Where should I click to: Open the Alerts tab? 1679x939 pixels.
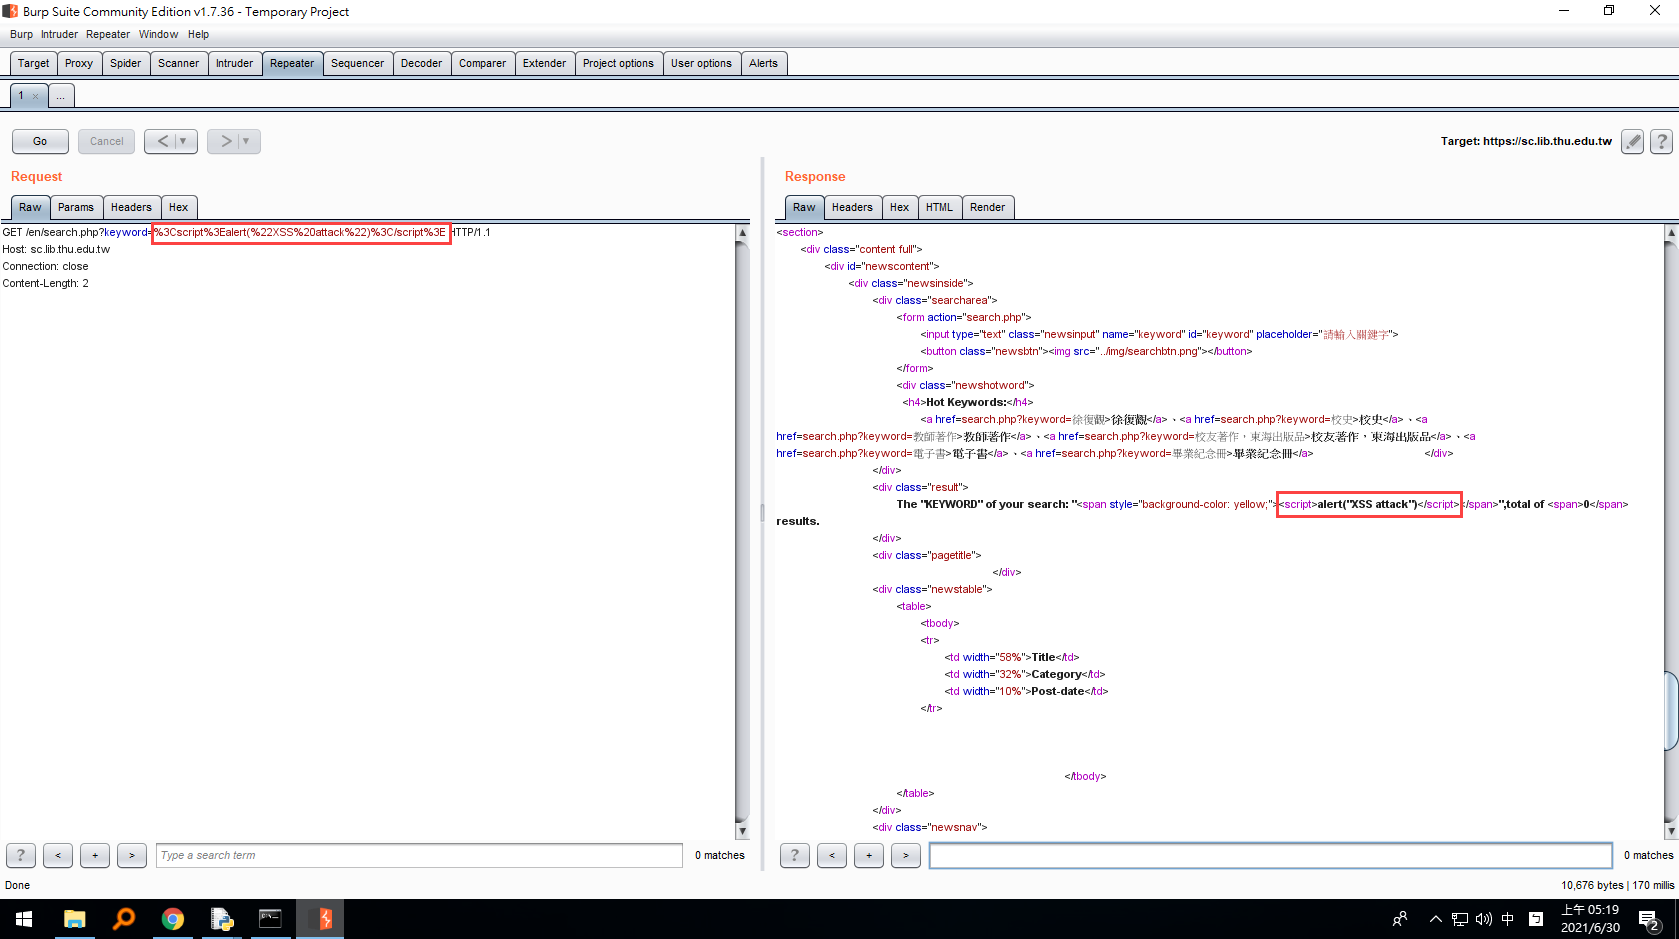[x=764, y=63]
